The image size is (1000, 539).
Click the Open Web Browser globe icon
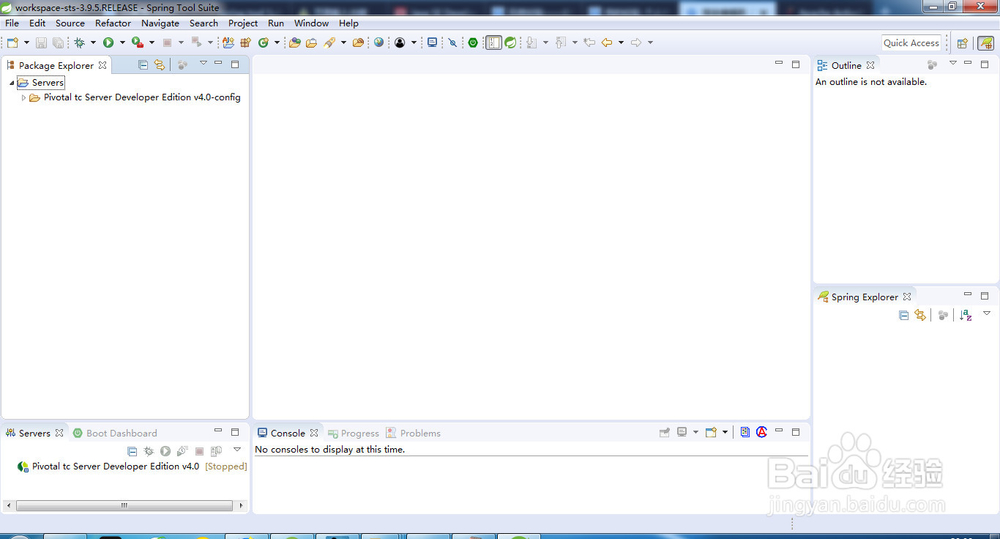379,43
